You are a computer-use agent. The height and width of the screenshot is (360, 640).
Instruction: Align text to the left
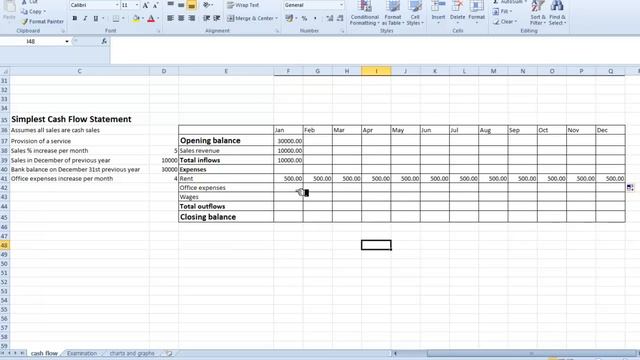170,18
